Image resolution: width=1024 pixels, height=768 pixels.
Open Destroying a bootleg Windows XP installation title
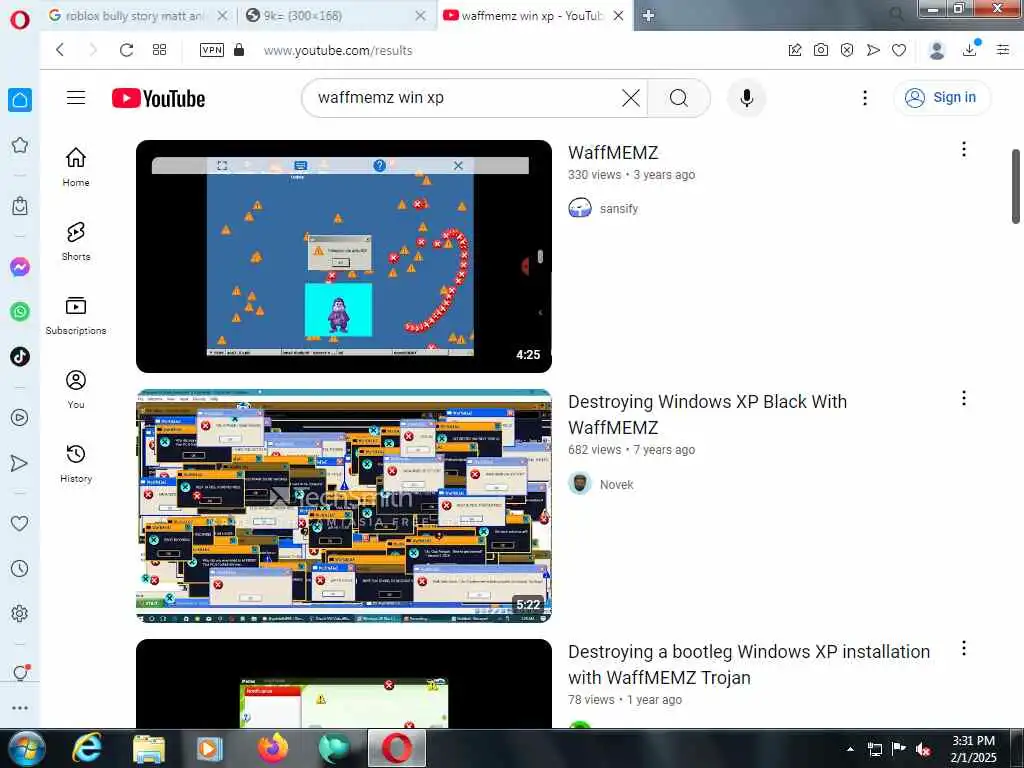click(x=749, y=665)
